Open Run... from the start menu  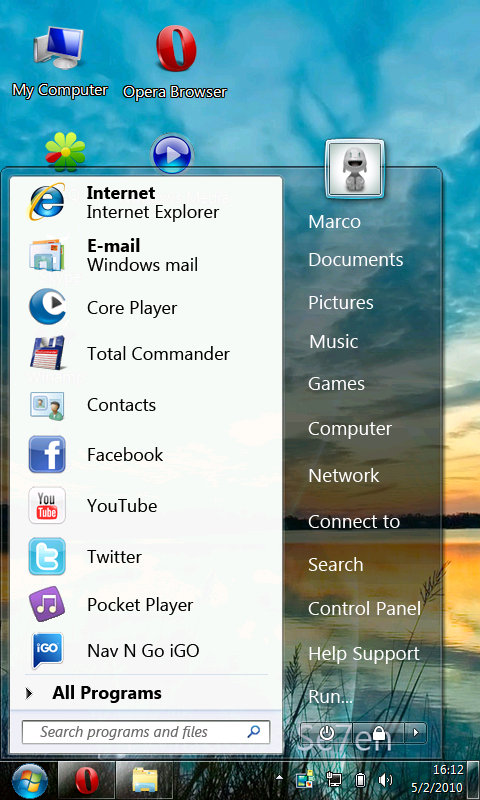pyautogui.click(x=330, y=697)
